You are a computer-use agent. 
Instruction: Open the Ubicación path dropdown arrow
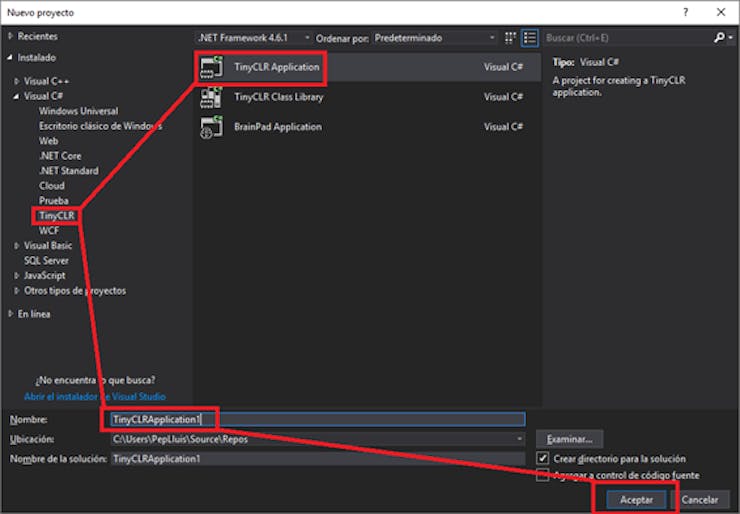click(x=519, y=439)
